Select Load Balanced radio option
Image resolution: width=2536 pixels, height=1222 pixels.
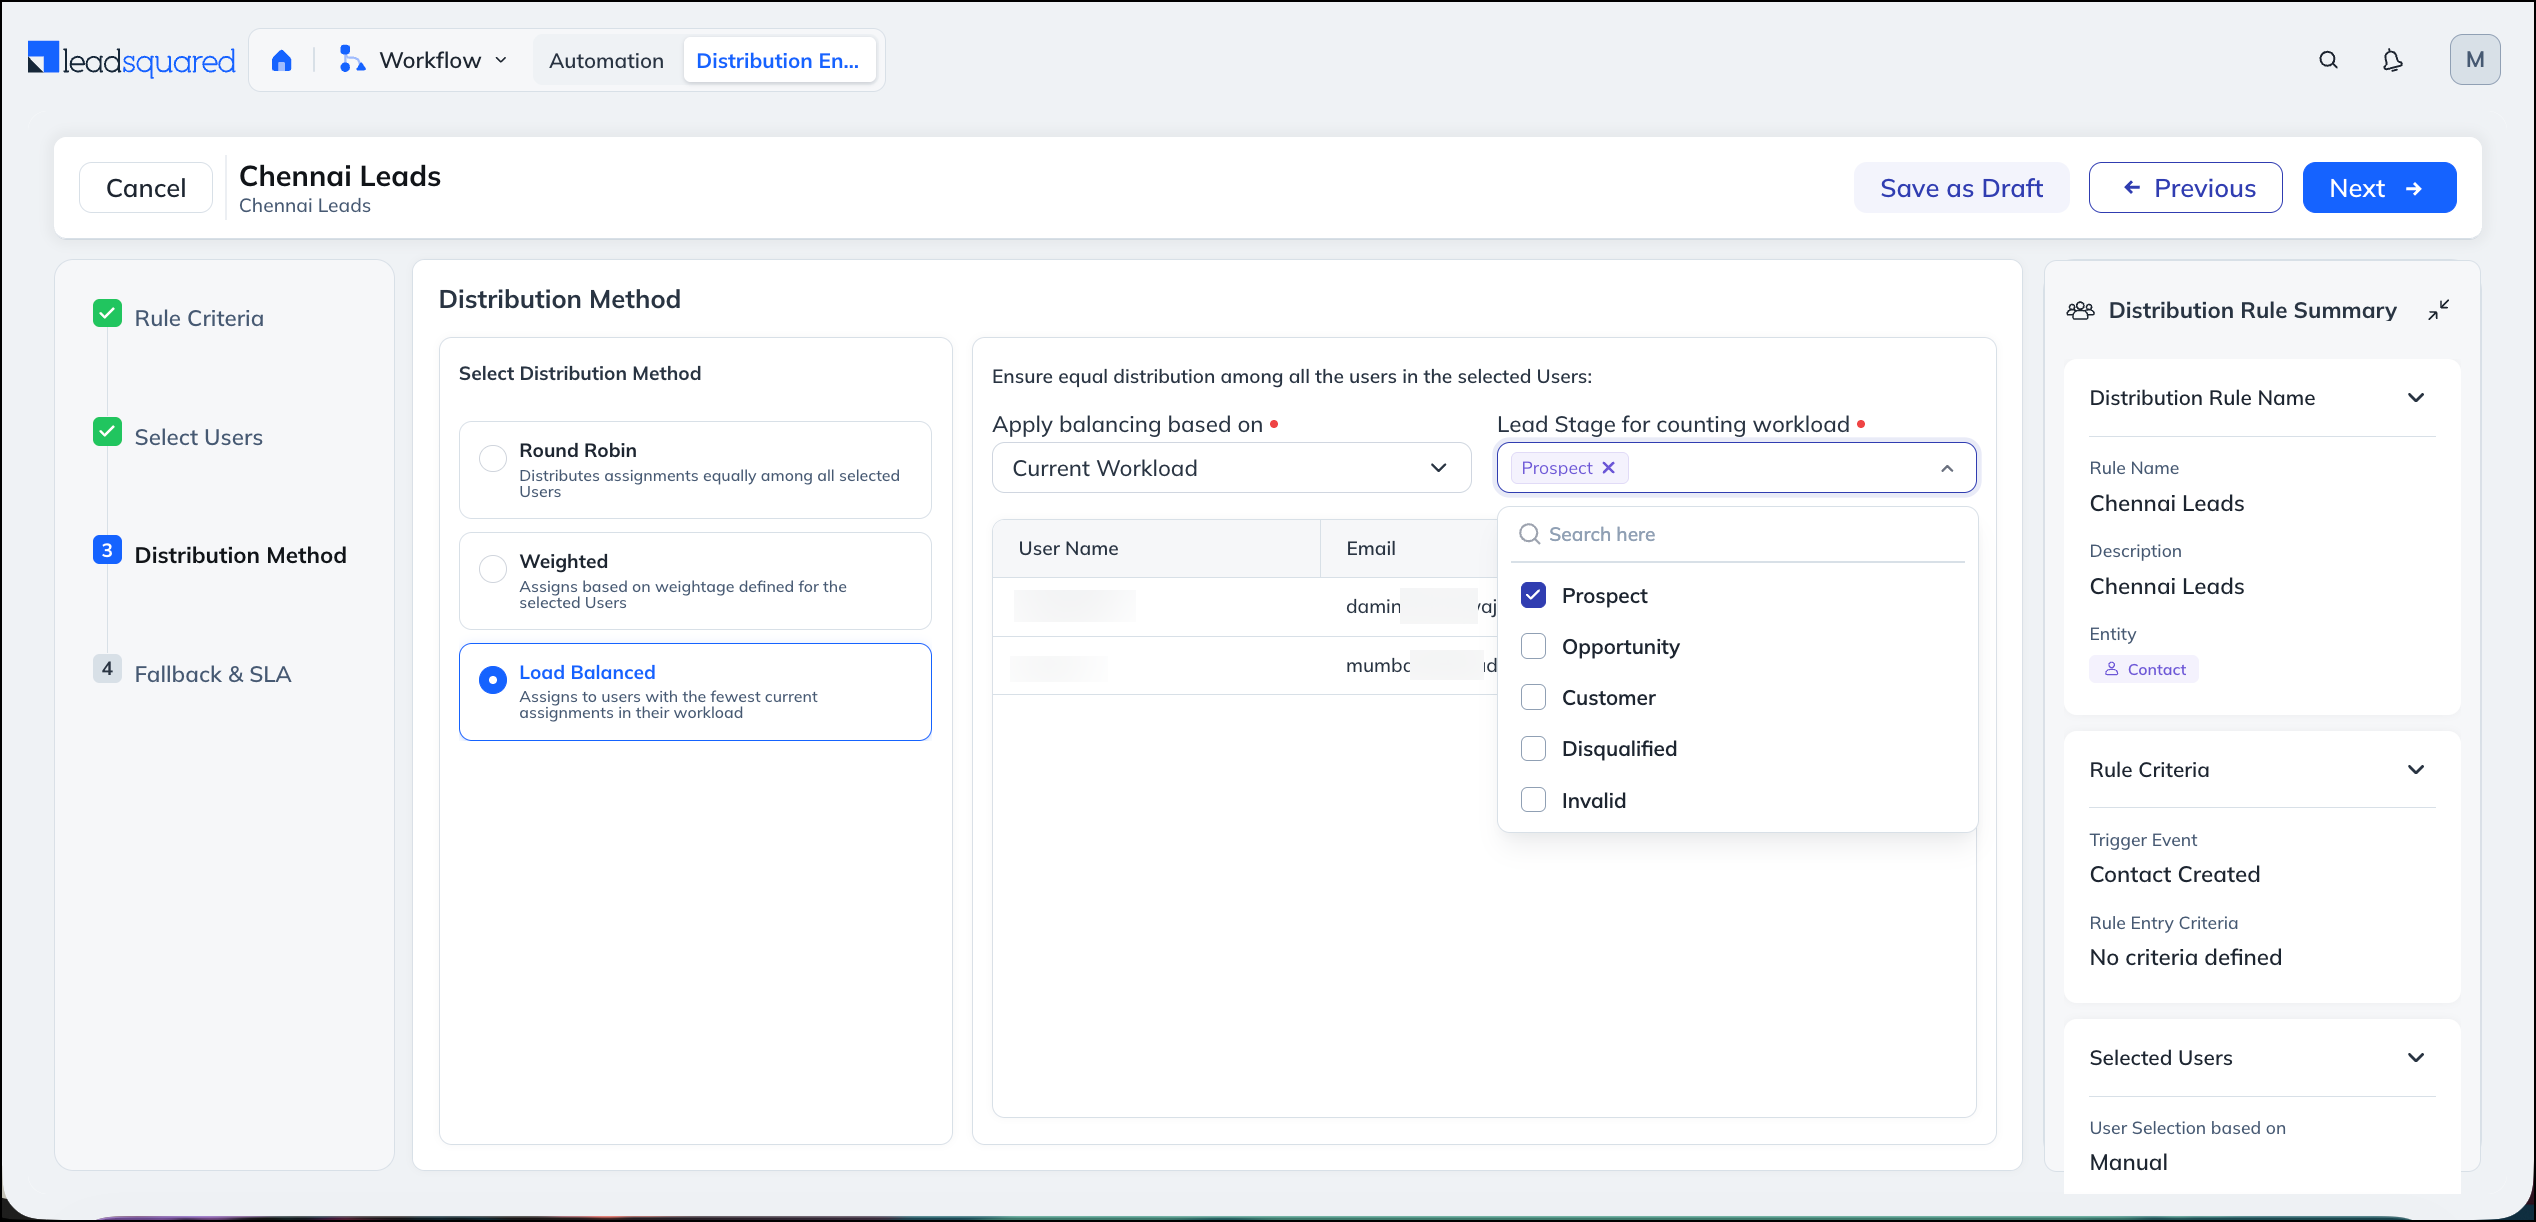pos(493,680)
